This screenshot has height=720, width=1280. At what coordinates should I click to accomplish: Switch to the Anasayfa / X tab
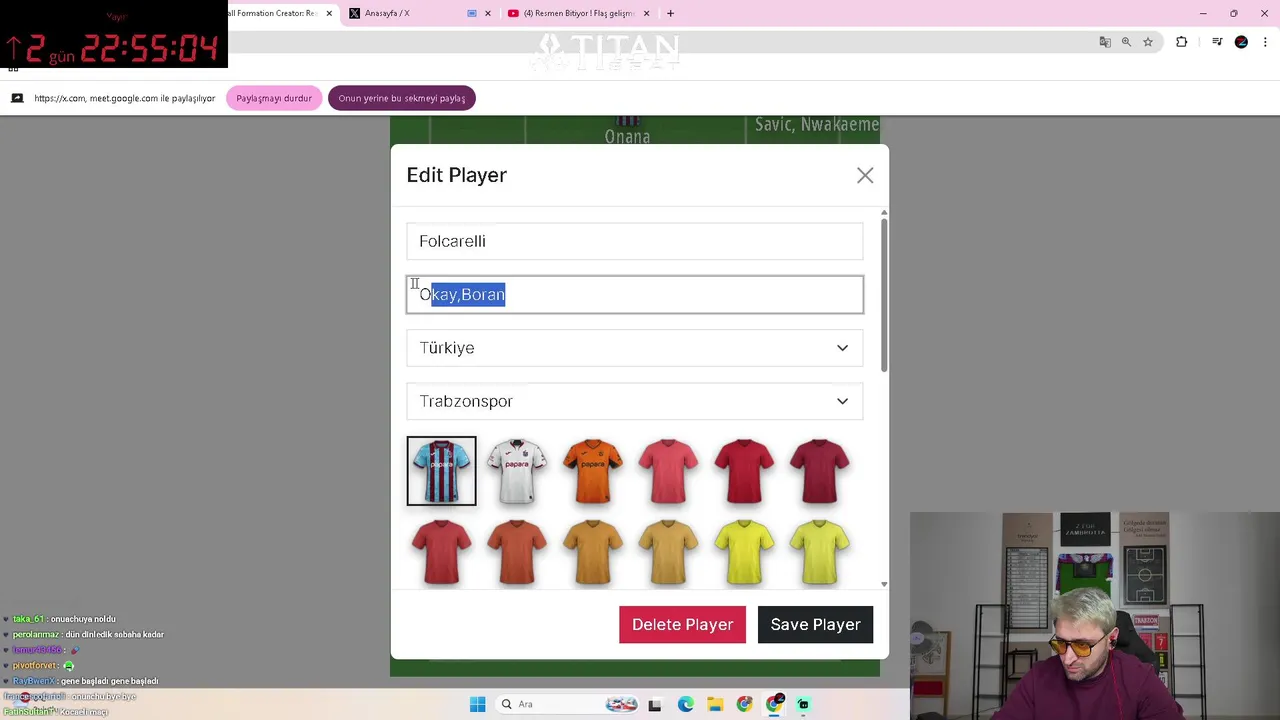click(x=387, y=13)
